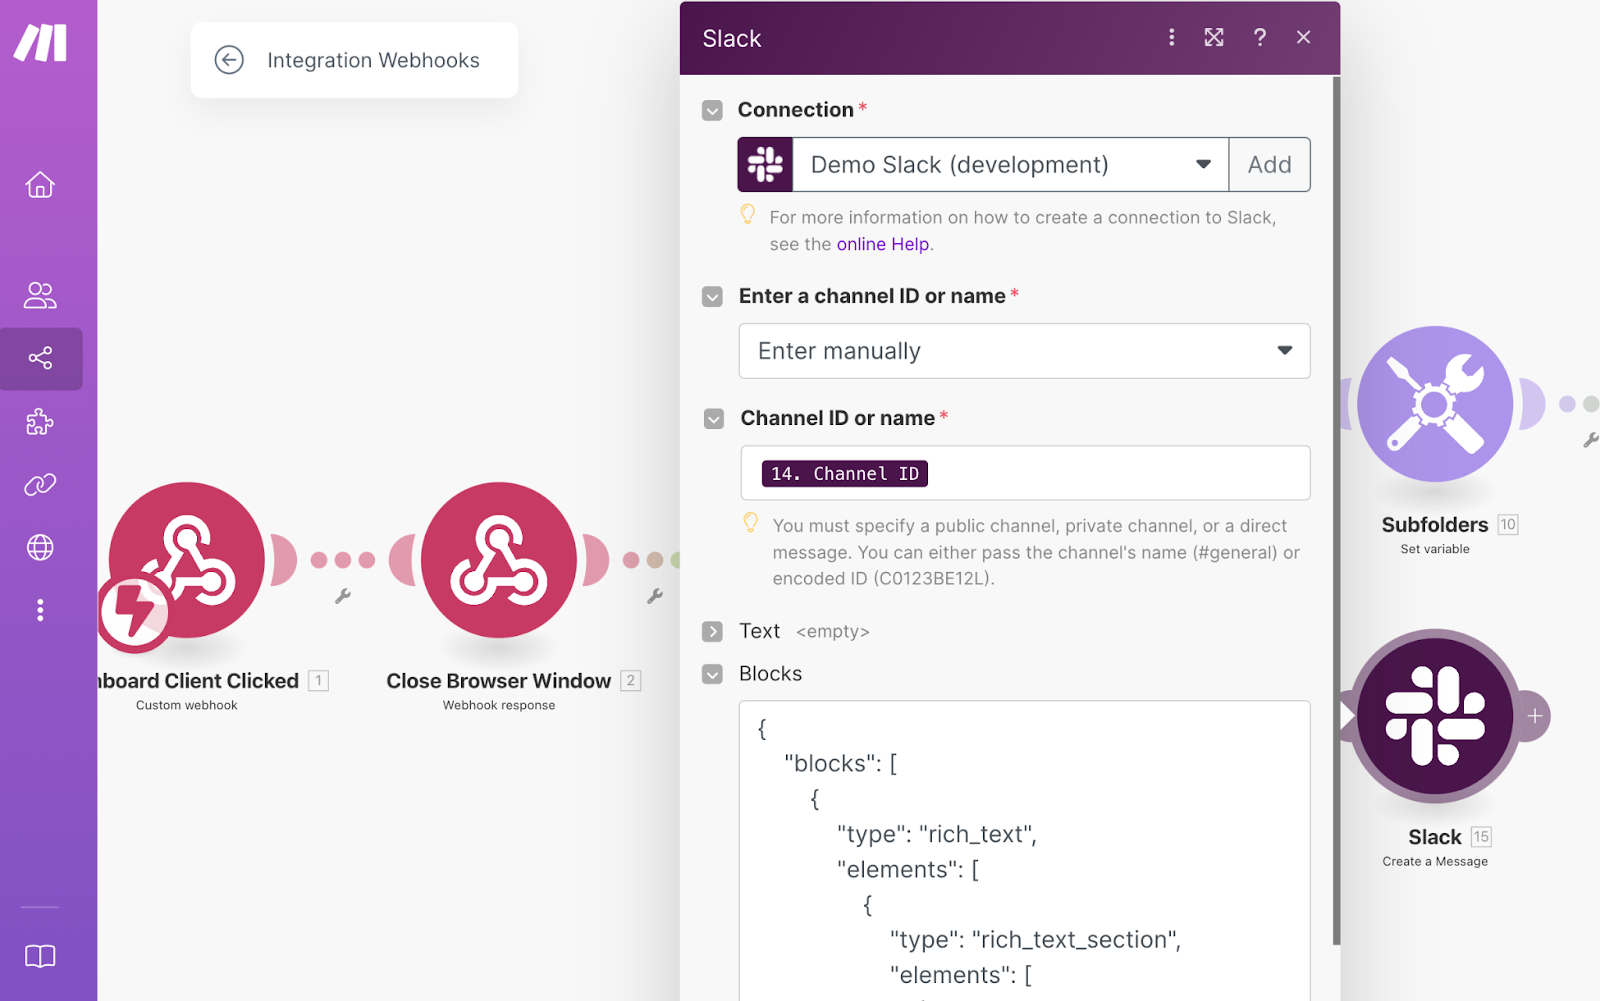1600x1001 pixels.
Task: Open the documentation book icon in the sidebar
Action: 40,956
